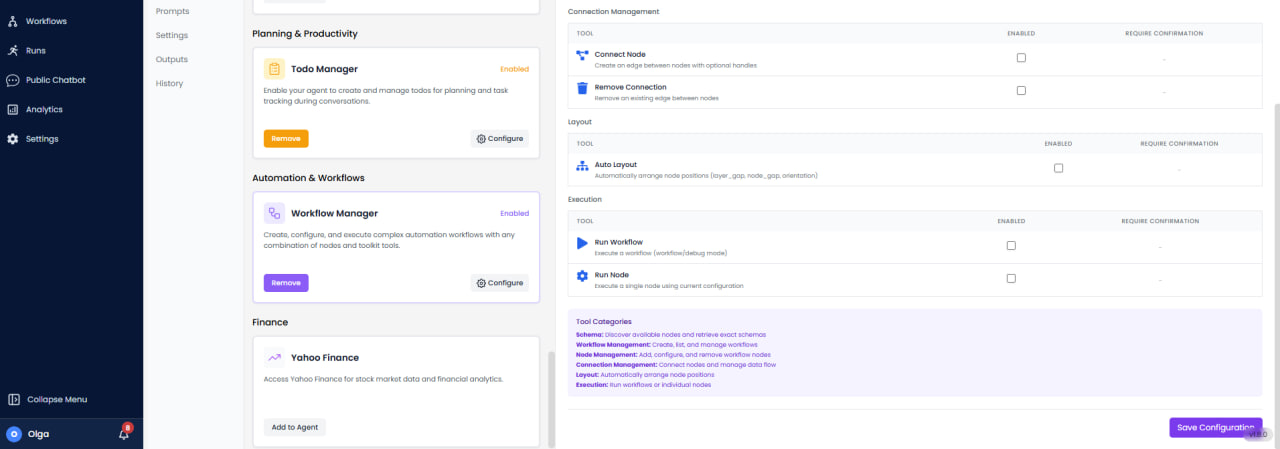Click the Remove Connection trash icon

coord(583,88)
